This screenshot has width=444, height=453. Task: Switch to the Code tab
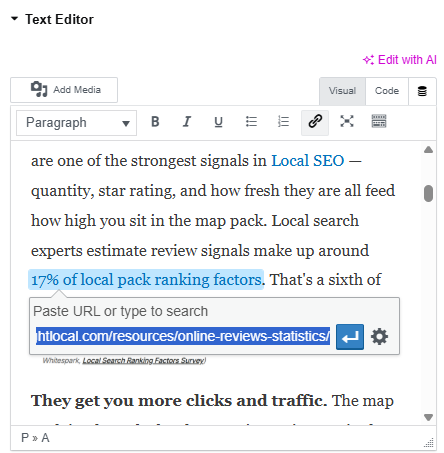(387, 91)
